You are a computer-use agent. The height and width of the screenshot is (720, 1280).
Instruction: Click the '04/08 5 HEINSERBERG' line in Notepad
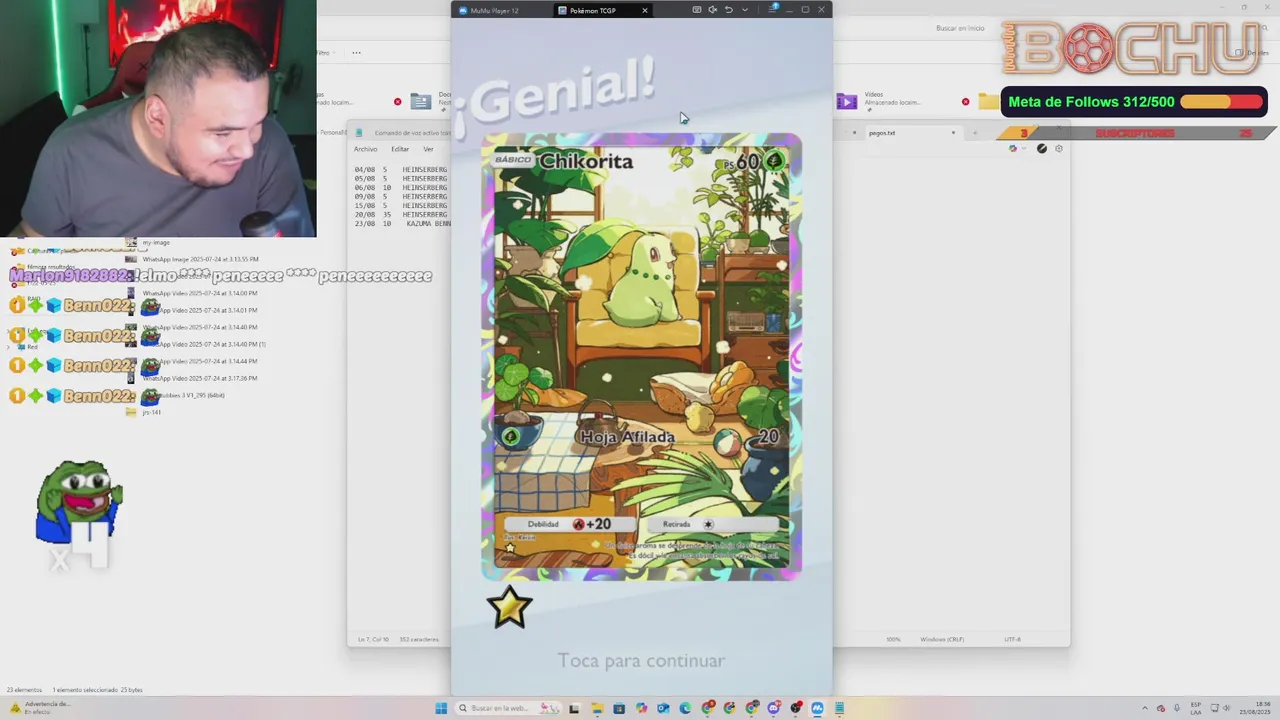(401, 170)
